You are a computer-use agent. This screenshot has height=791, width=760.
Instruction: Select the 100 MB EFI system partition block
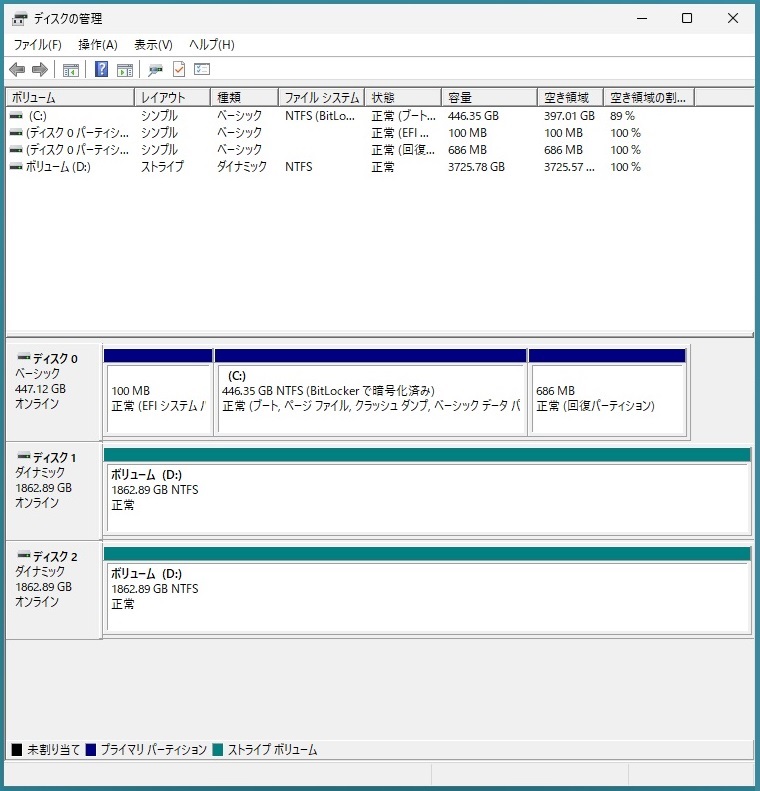[158, 392]
